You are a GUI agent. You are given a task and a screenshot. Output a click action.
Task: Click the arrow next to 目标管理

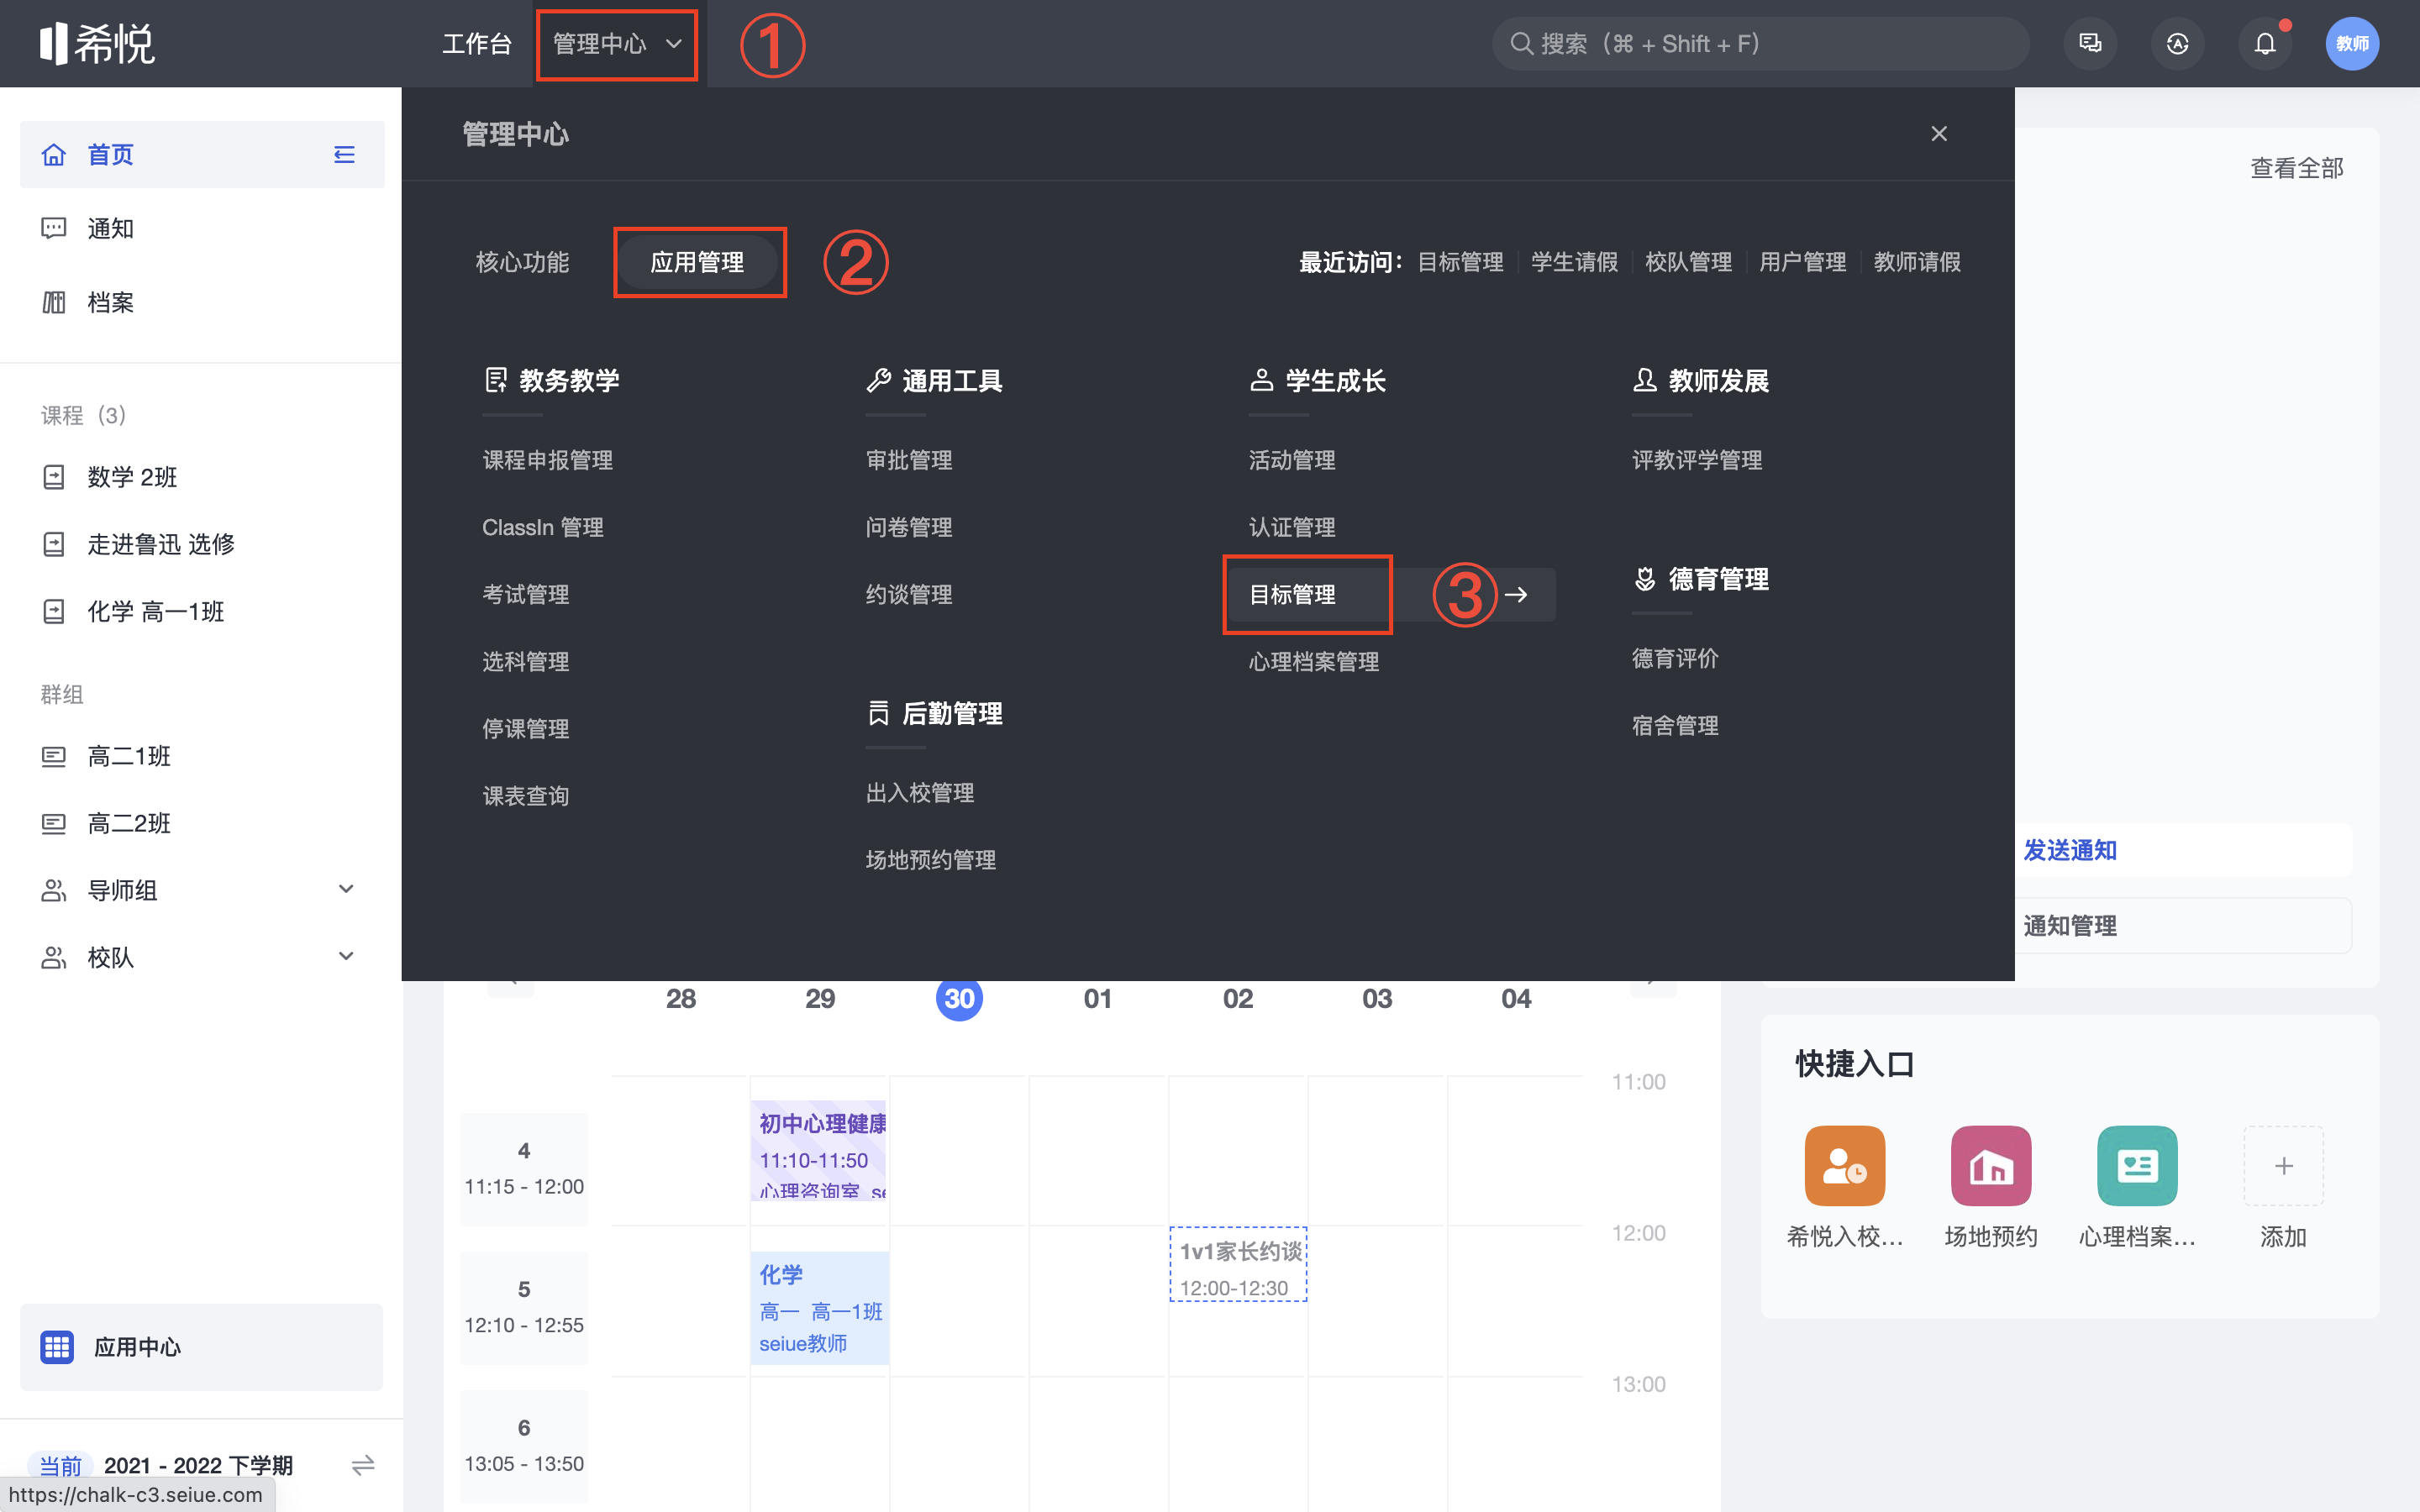(1516, 594)
